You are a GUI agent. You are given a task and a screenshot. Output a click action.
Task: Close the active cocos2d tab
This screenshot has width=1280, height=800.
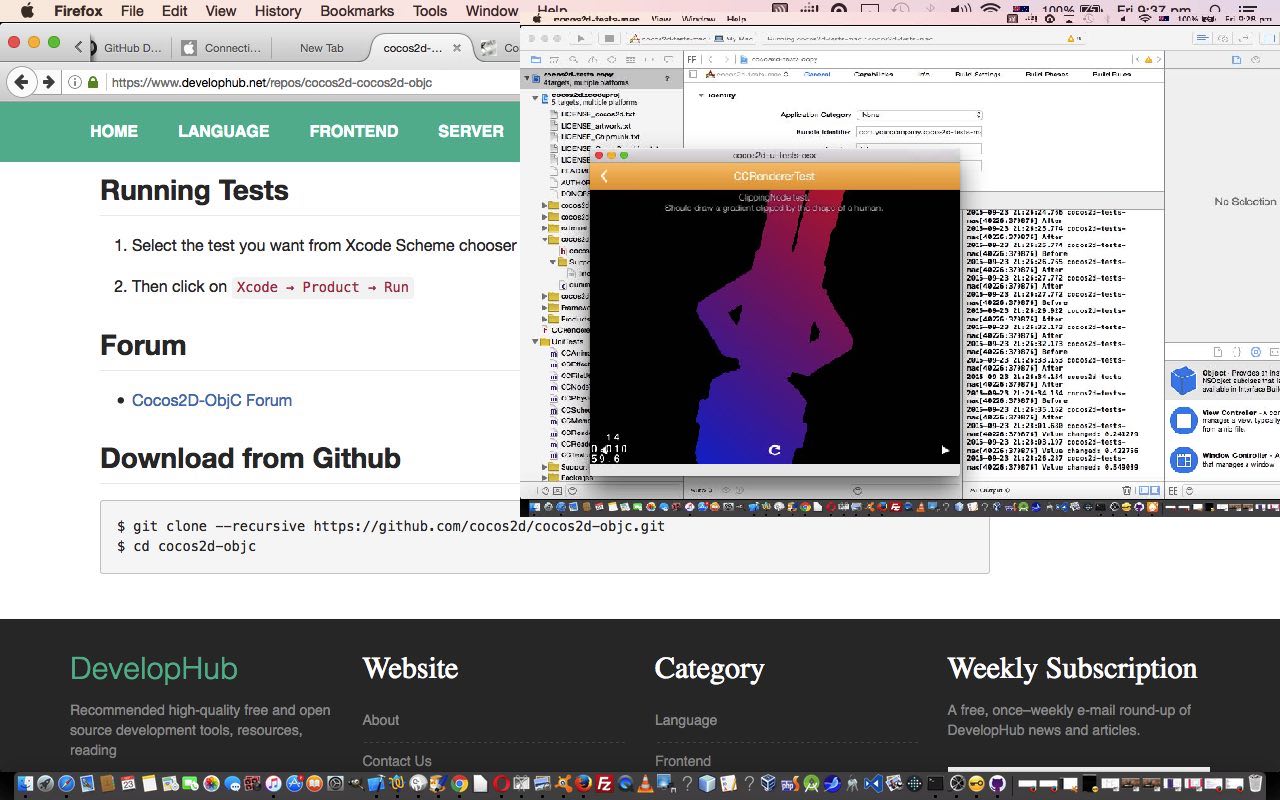click(457, 48)
